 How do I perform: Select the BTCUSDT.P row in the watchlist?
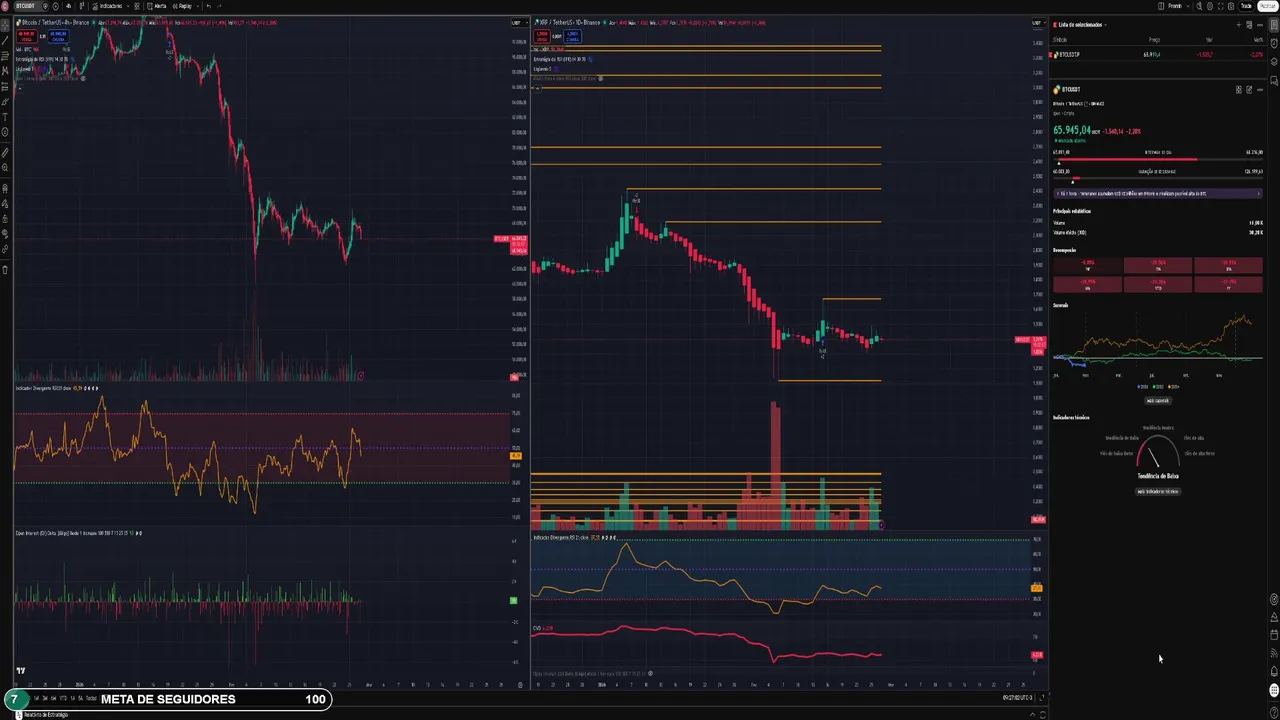pos(1158,54)
